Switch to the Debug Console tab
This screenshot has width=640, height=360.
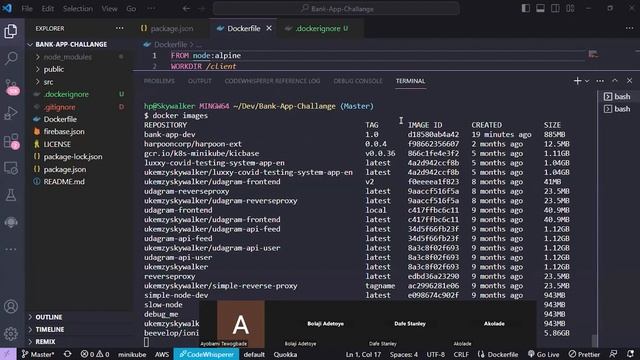pos(358,81)
